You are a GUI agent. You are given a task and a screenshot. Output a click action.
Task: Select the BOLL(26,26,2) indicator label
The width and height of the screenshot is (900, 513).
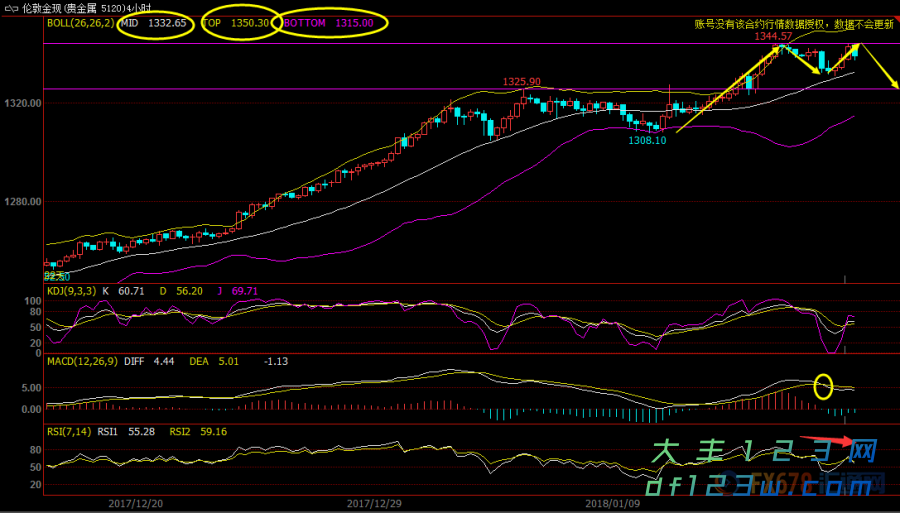click(81, 22)
